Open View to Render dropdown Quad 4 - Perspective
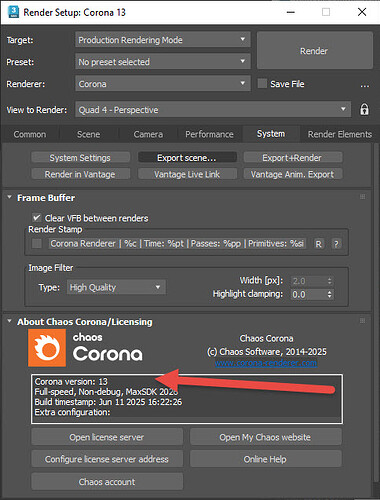This screenshot has width=380, height=500. pos(213,110)
